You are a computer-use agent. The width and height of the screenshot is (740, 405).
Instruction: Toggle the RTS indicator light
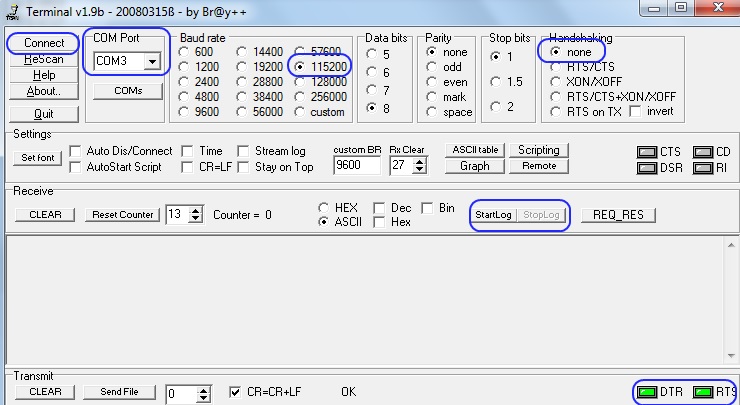tap(704, 392)
